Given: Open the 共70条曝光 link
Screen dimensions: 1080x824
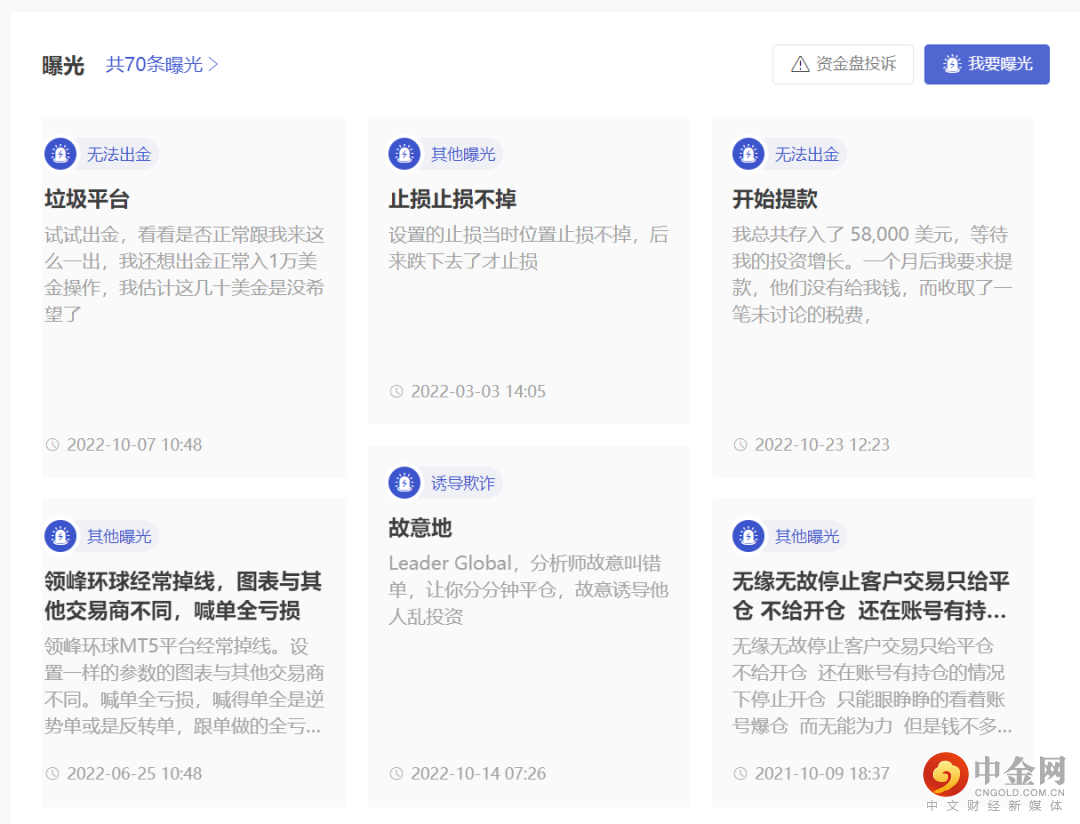Looking at the screenshot, I should click(x=155, y=63).
